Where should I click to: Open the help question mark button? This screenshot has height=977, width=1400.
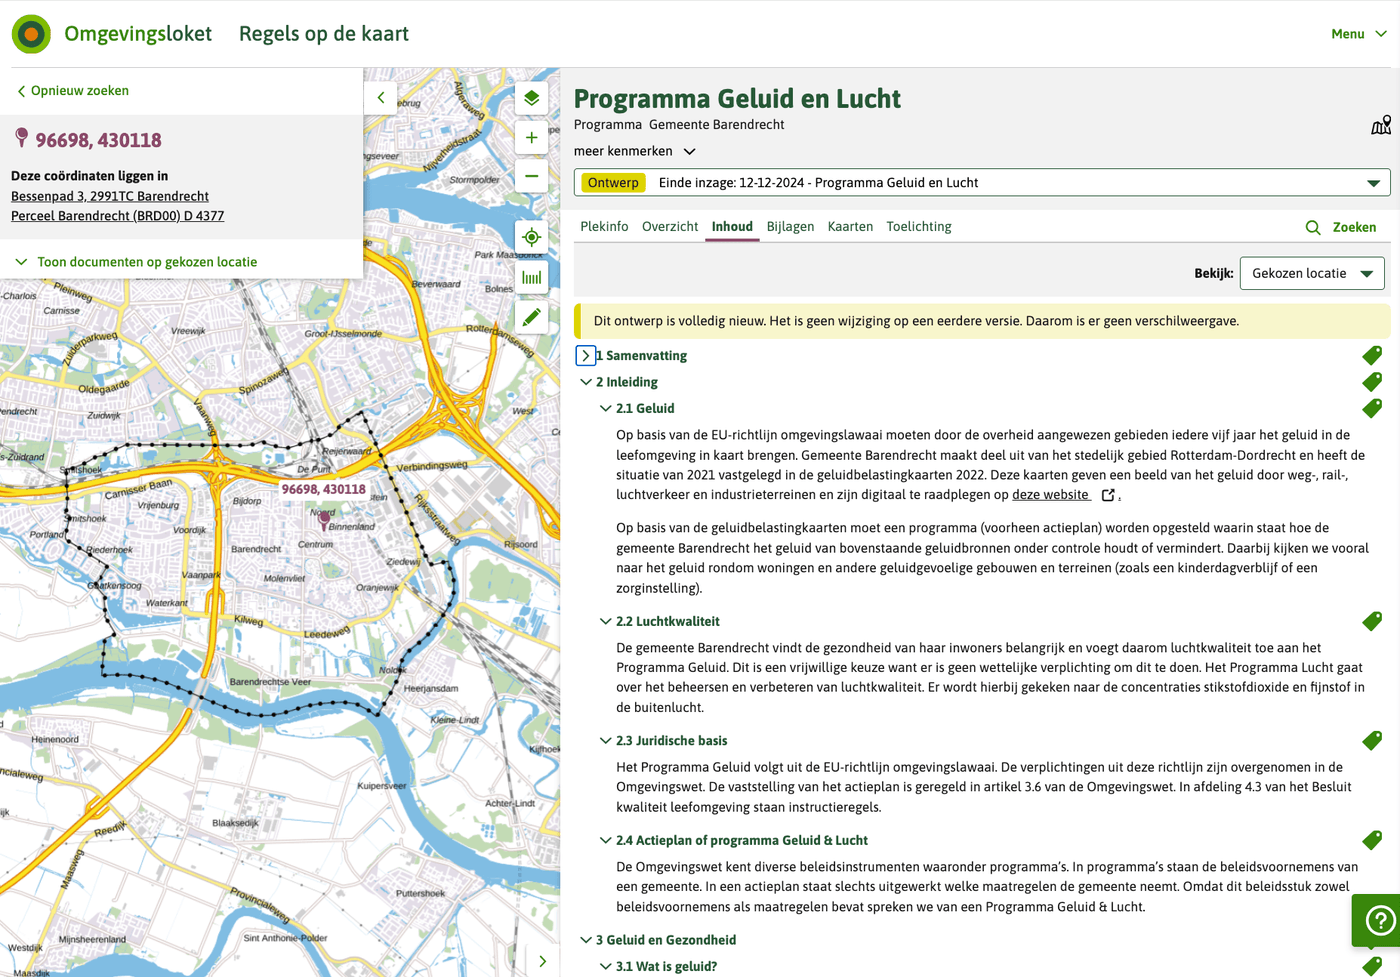click(1379, 920)
